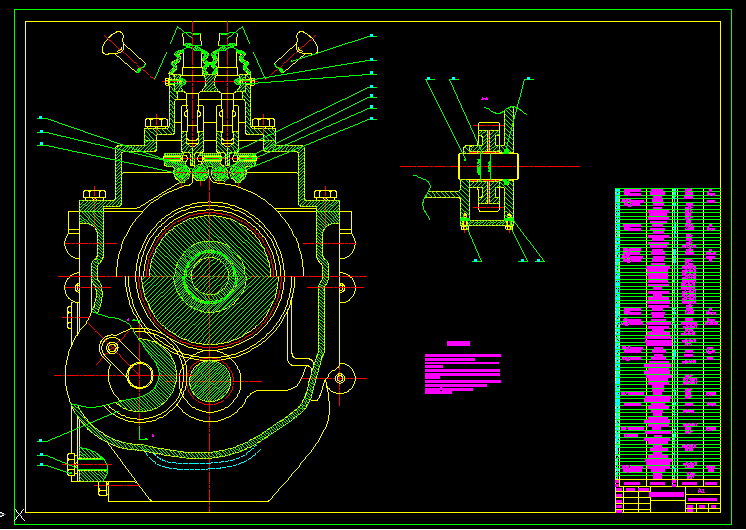Image resolution: width=746 pixels, height=530 pixels.
Task: Select the small green hatched gear below
Action: pos(210,380)
